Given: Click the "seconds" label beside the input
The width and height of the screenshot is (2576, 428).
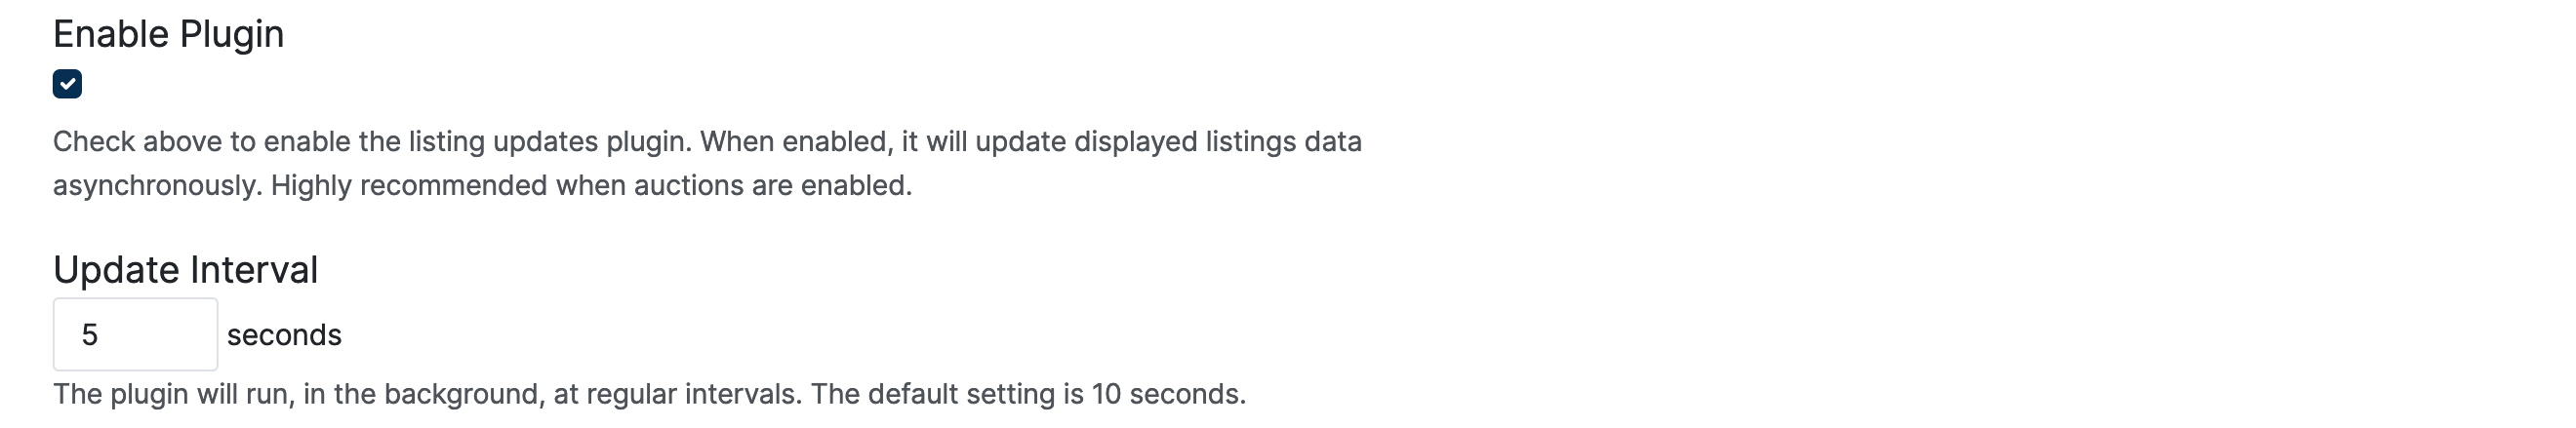Looking at the screenshot, I should pos(284,335).
